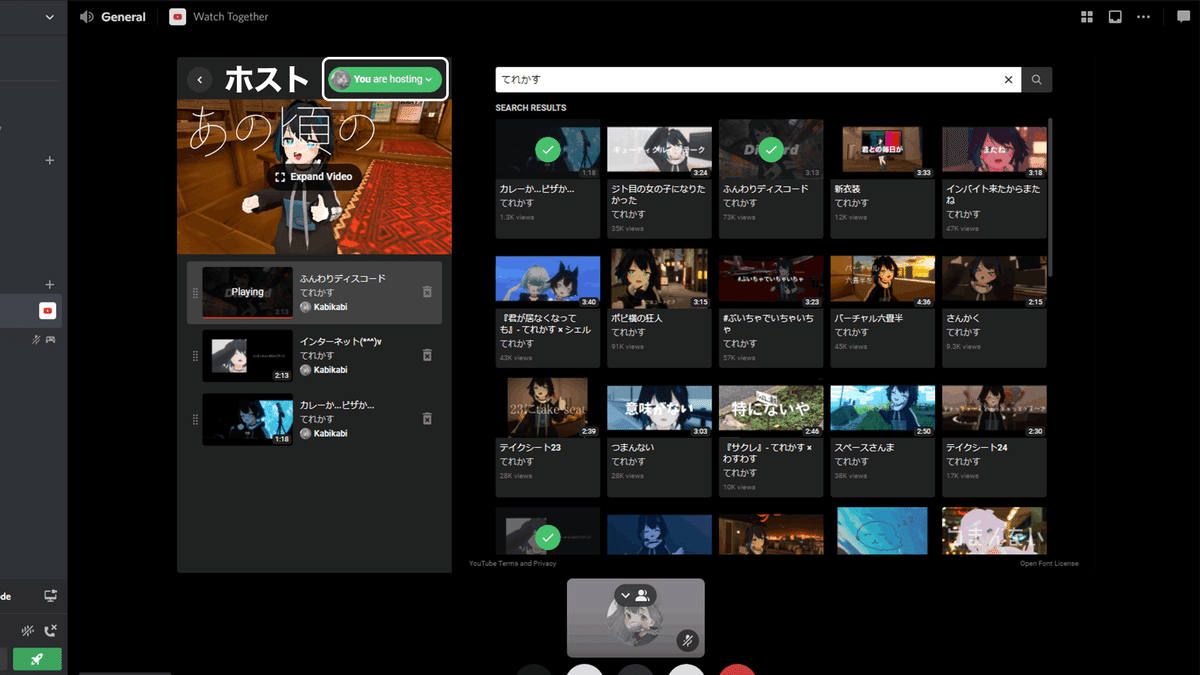The height and width of the screenshot is (675, 1200).
Task: Click the participant avatar video tile
Action: pyautogui.click(x=635, y=618)
